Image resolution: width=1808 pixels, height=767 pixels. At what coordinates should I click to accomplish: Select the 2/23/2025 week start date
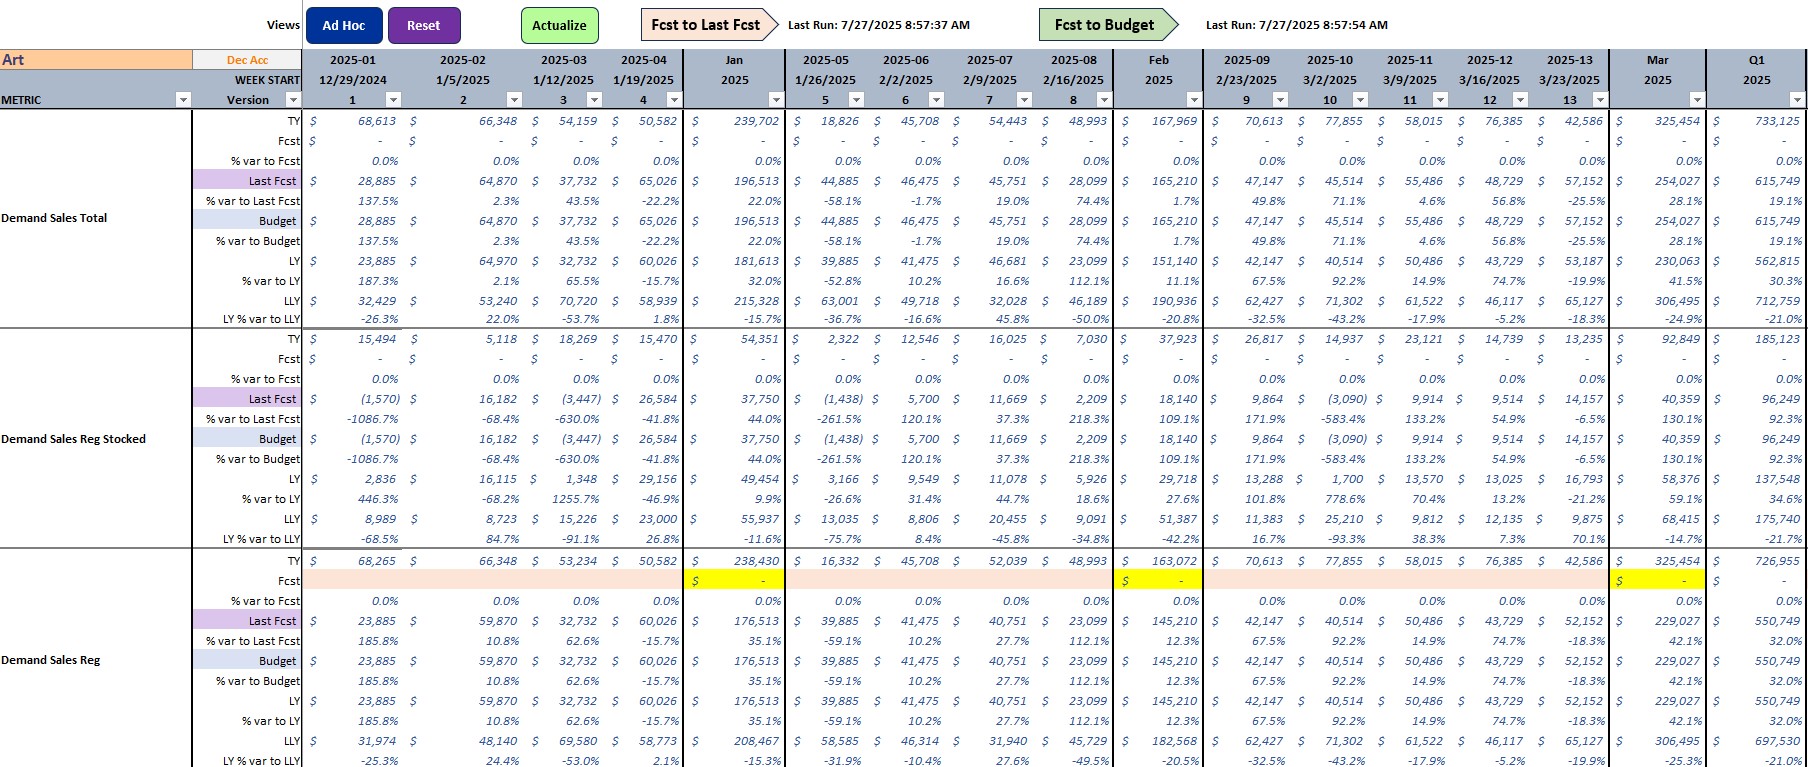click(x=1246, y=80)
